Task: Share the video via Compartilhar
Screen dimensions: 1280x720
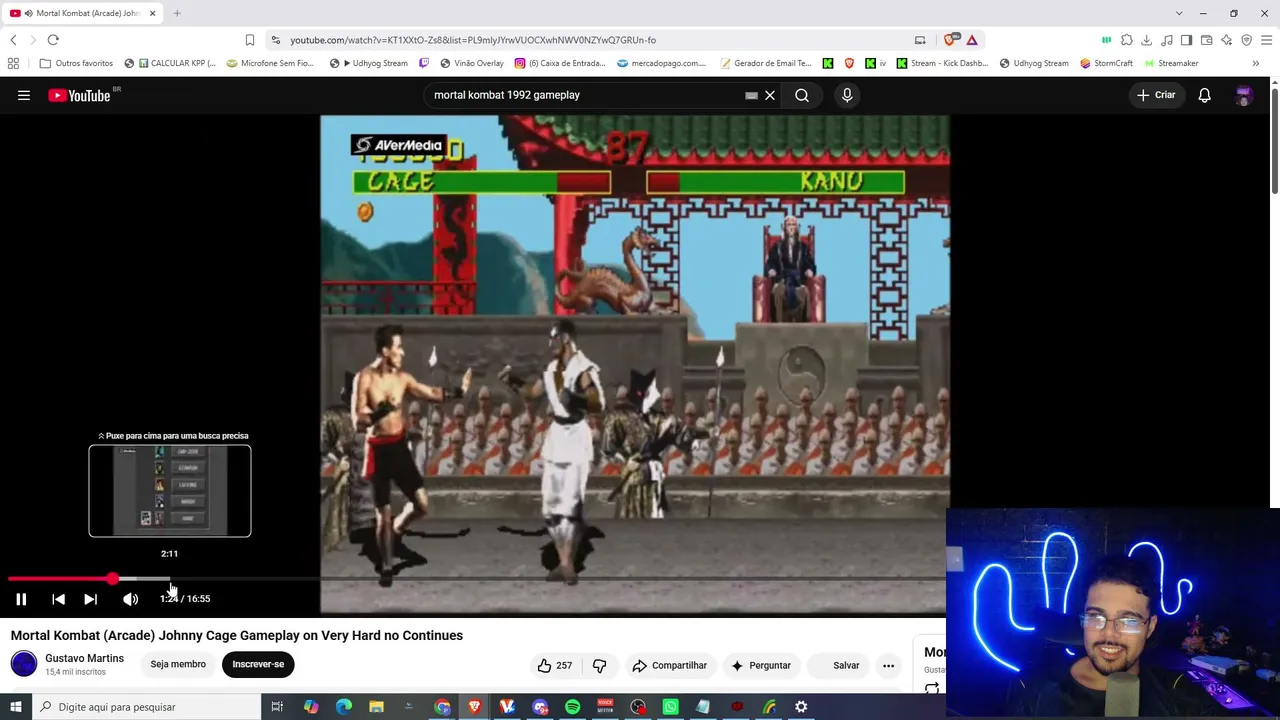Action: (669, 665)
